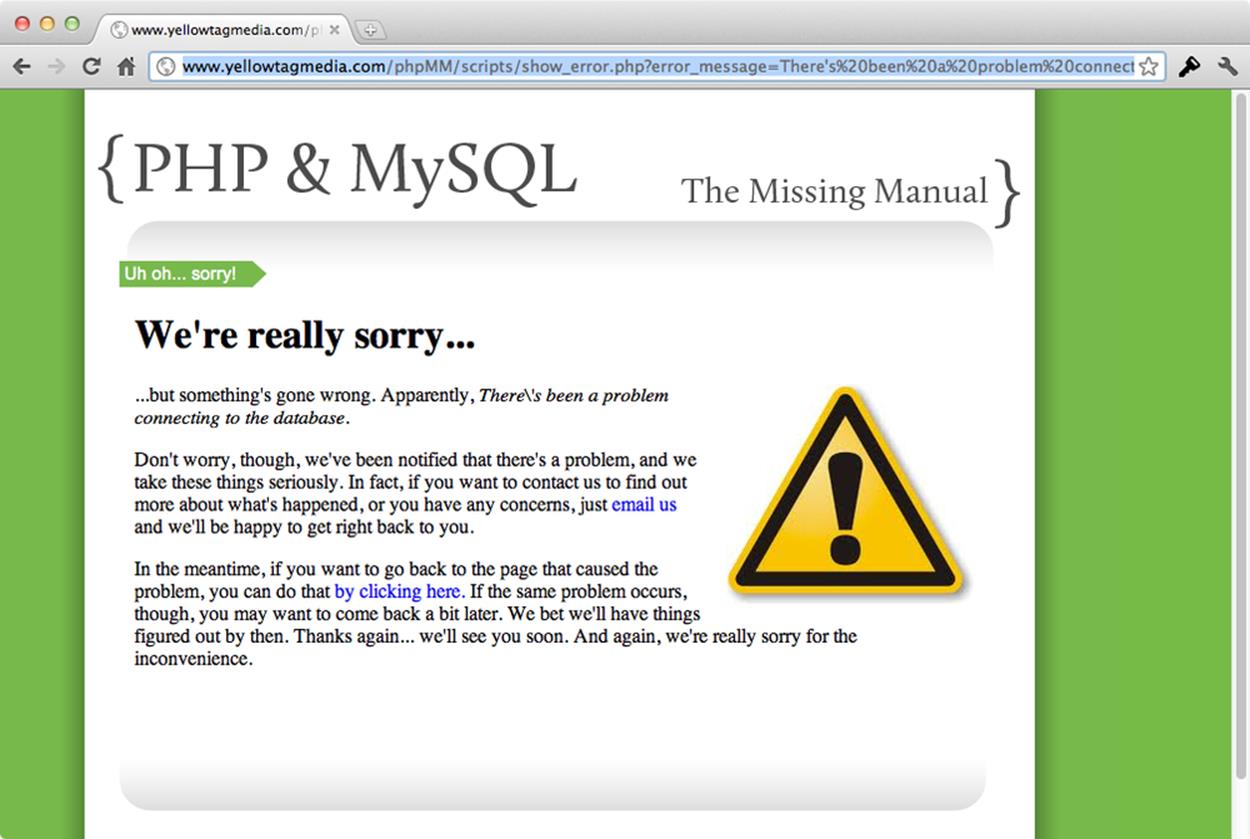Follow the "email us" link
The height and width of the screenshot is (839, 1250).
pos(644,505)
